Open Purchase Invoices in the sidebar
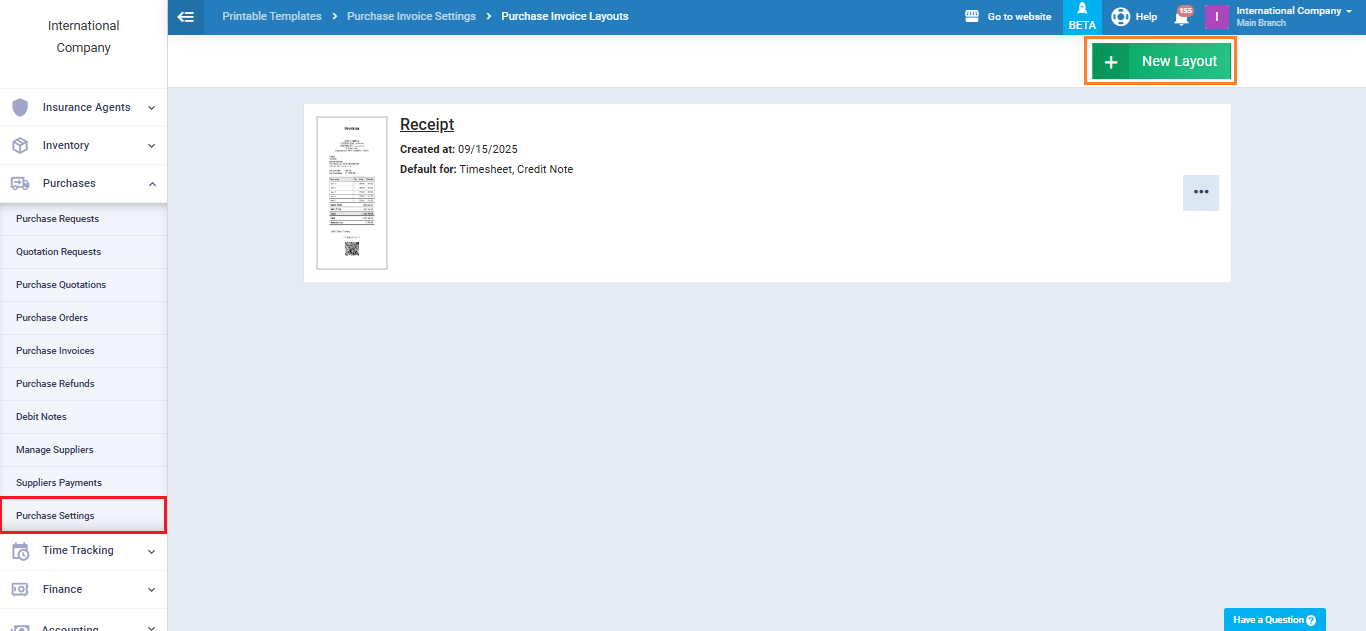The image size is (1366, 631). point(55,351)
